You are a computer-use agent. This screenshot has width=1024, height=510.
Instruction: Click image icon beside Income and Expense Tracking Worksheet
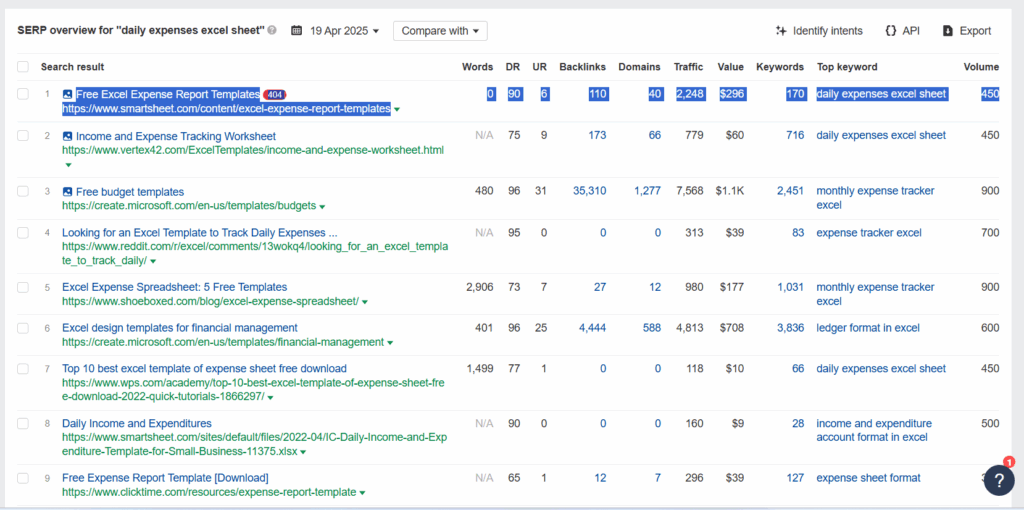point(67,136)
